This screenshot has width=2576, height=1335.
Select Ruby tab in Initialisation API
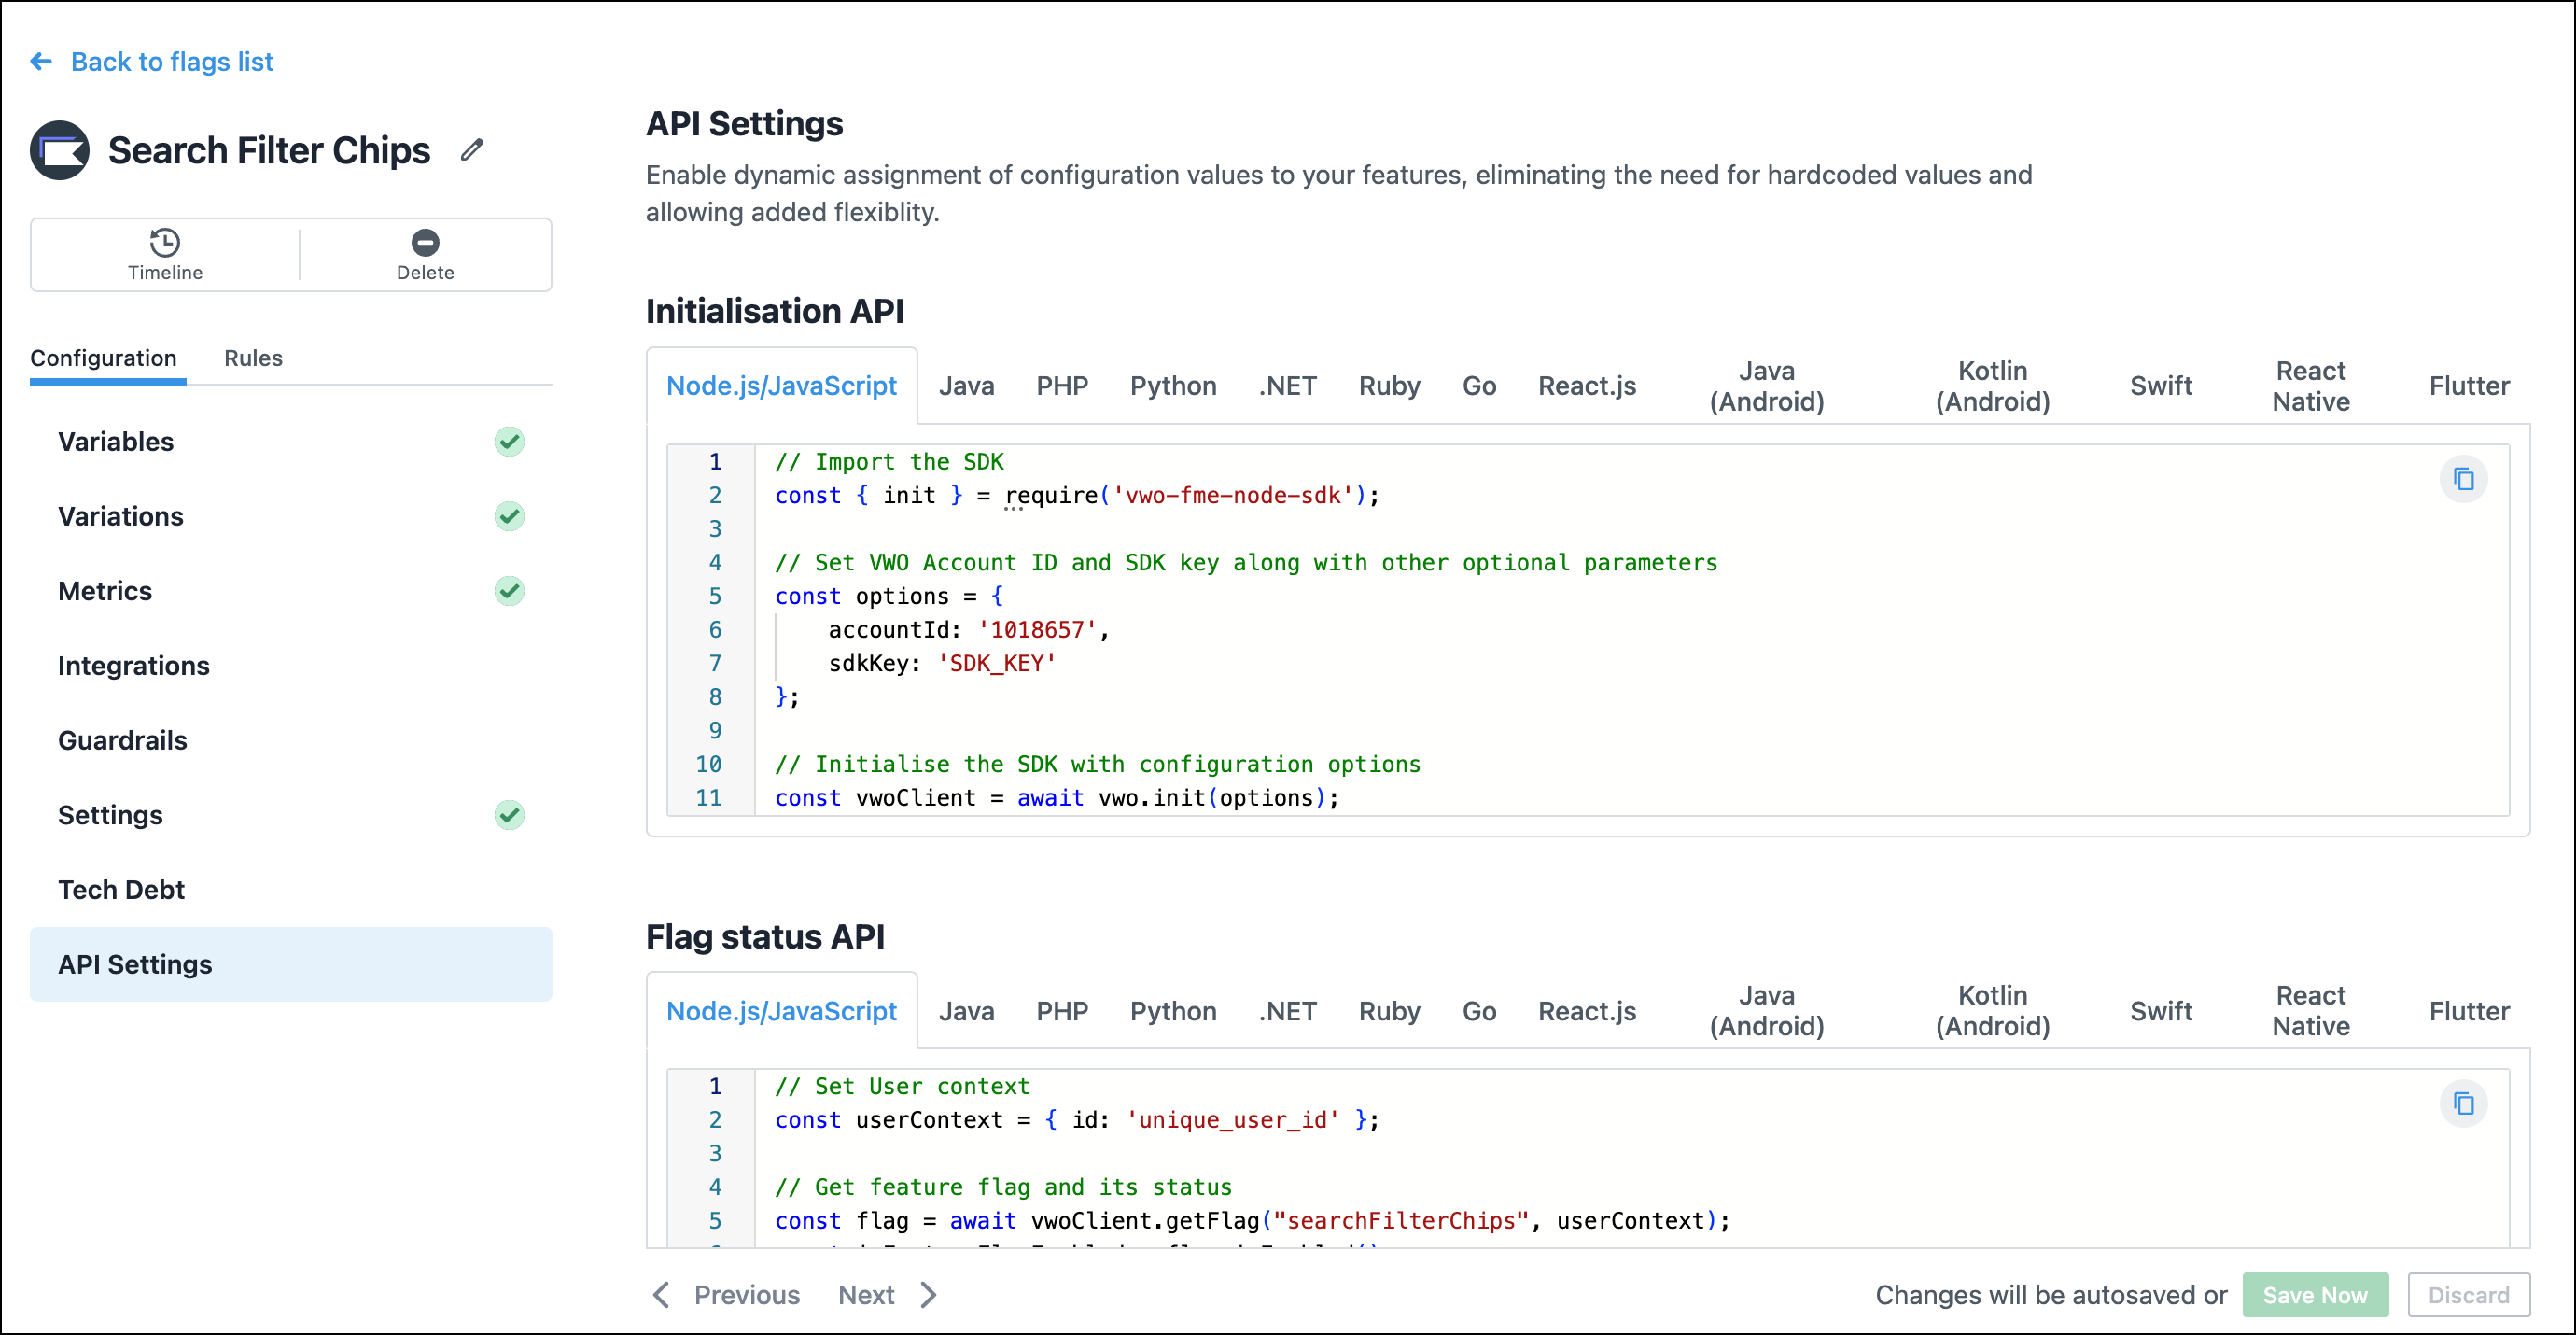coord(1389,386)
